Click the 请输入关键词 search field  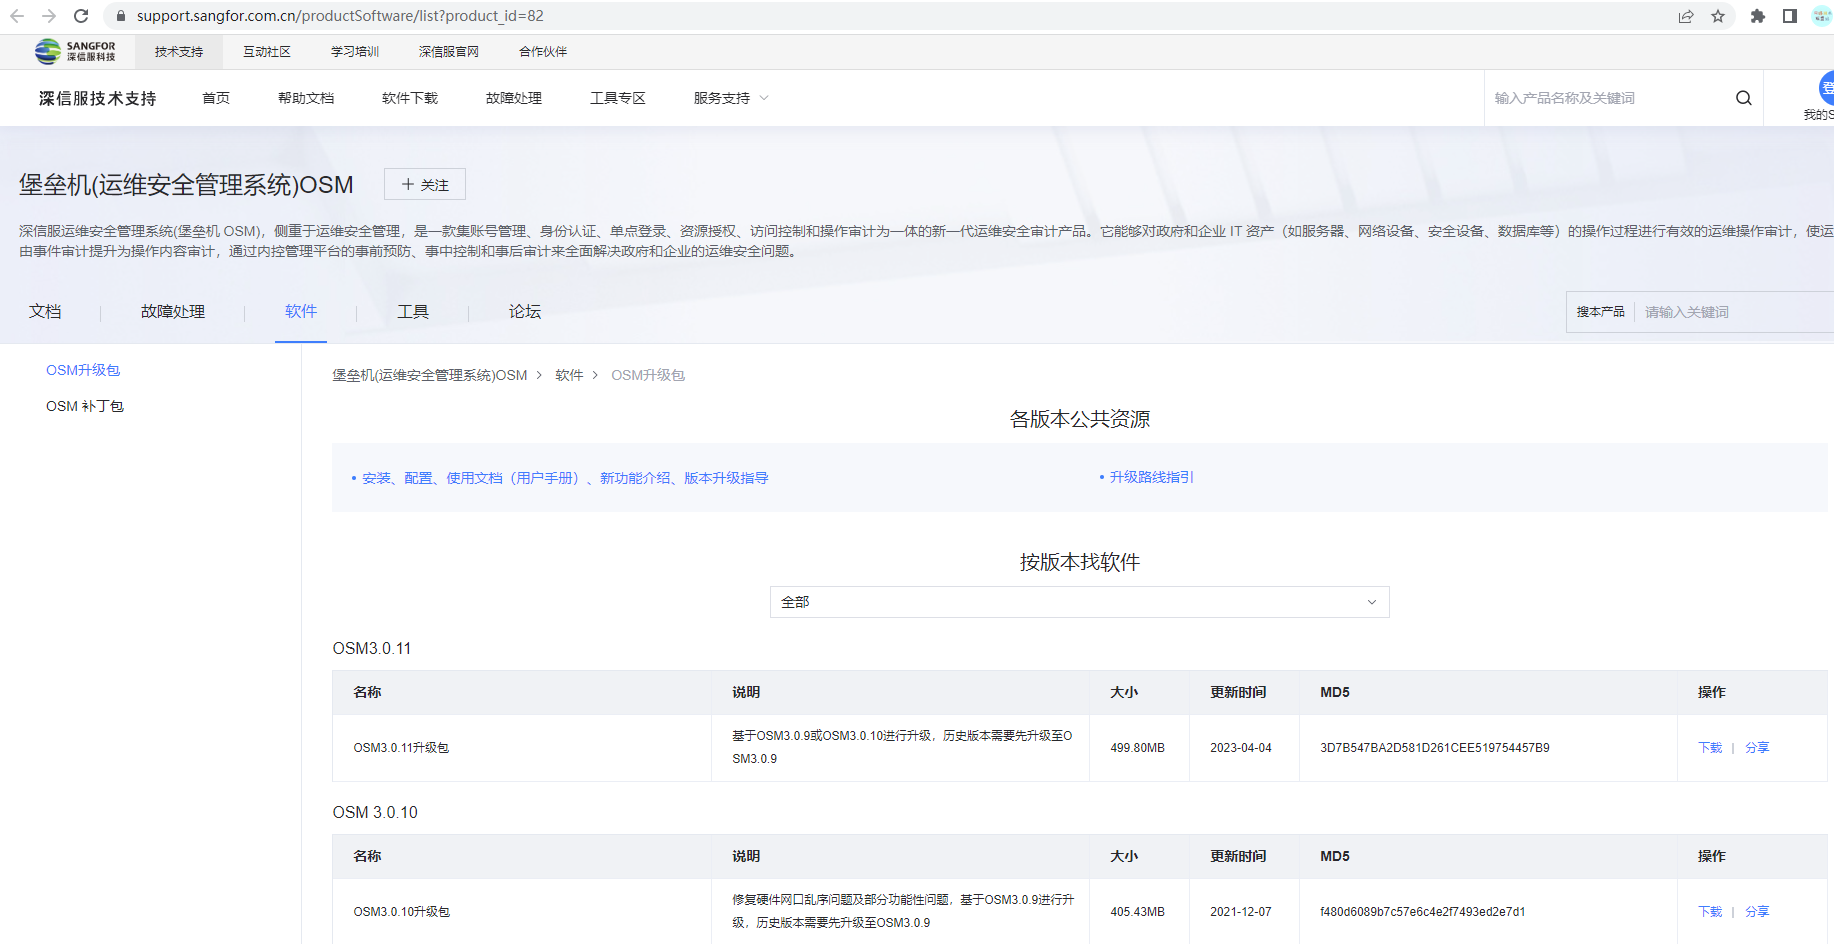click(1735, 312)
